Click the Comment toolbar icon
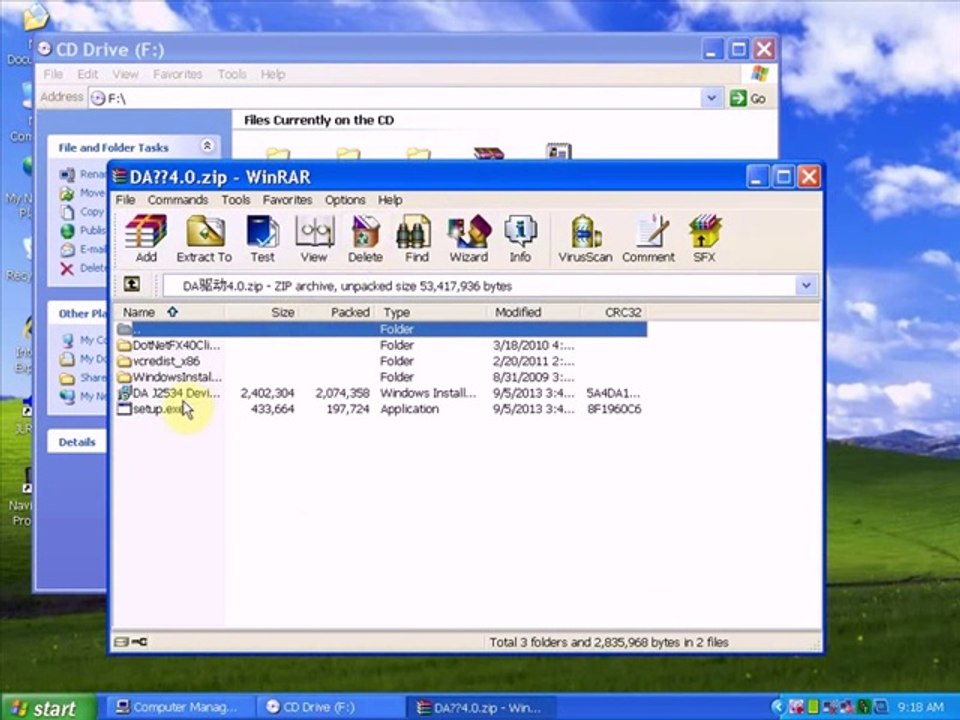The height and width of the screenshot is (720, 960). click(x=648, y=239)
